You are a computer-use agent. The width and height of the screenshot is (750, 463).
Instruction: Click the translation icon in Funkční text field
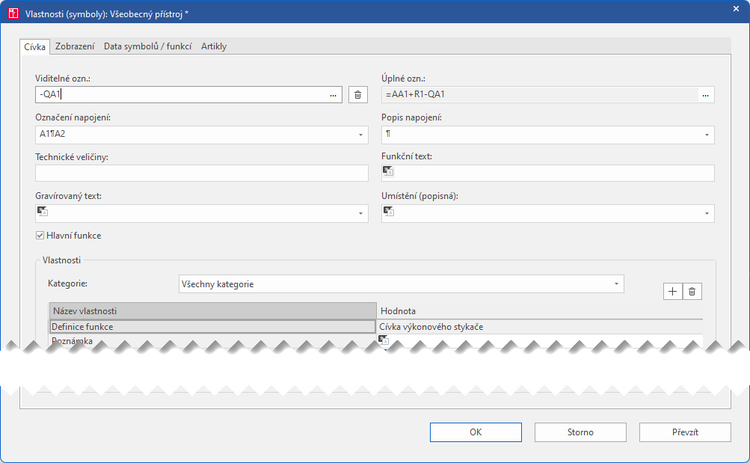[x=388, y=172]
